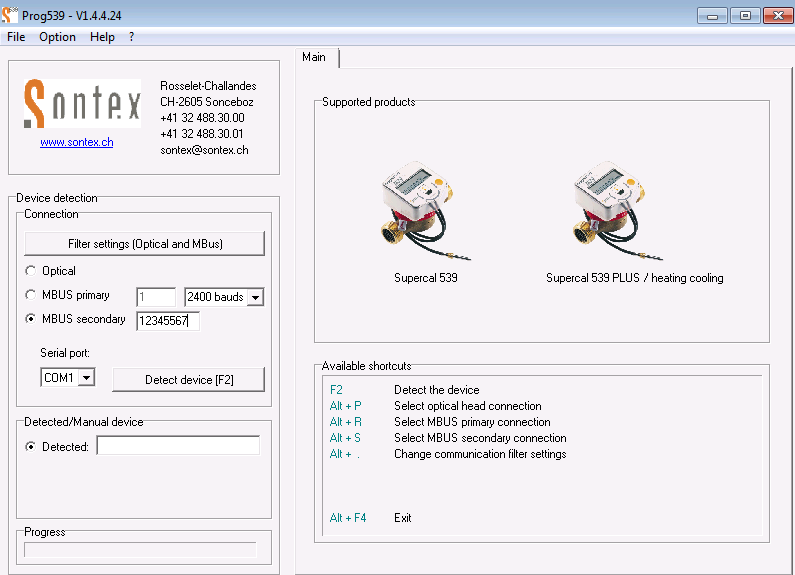The width and height of the screenshot is (795, 575).
Task: Select the Optical connection radio button
Action: (31, 271)
